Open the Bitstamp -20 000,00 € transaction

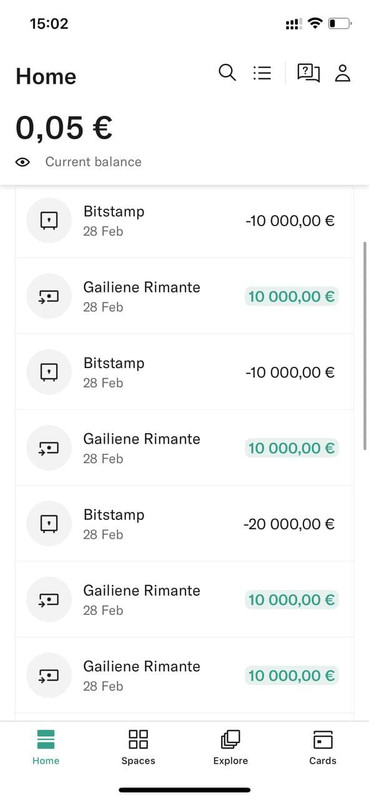(x=184, y=523)
